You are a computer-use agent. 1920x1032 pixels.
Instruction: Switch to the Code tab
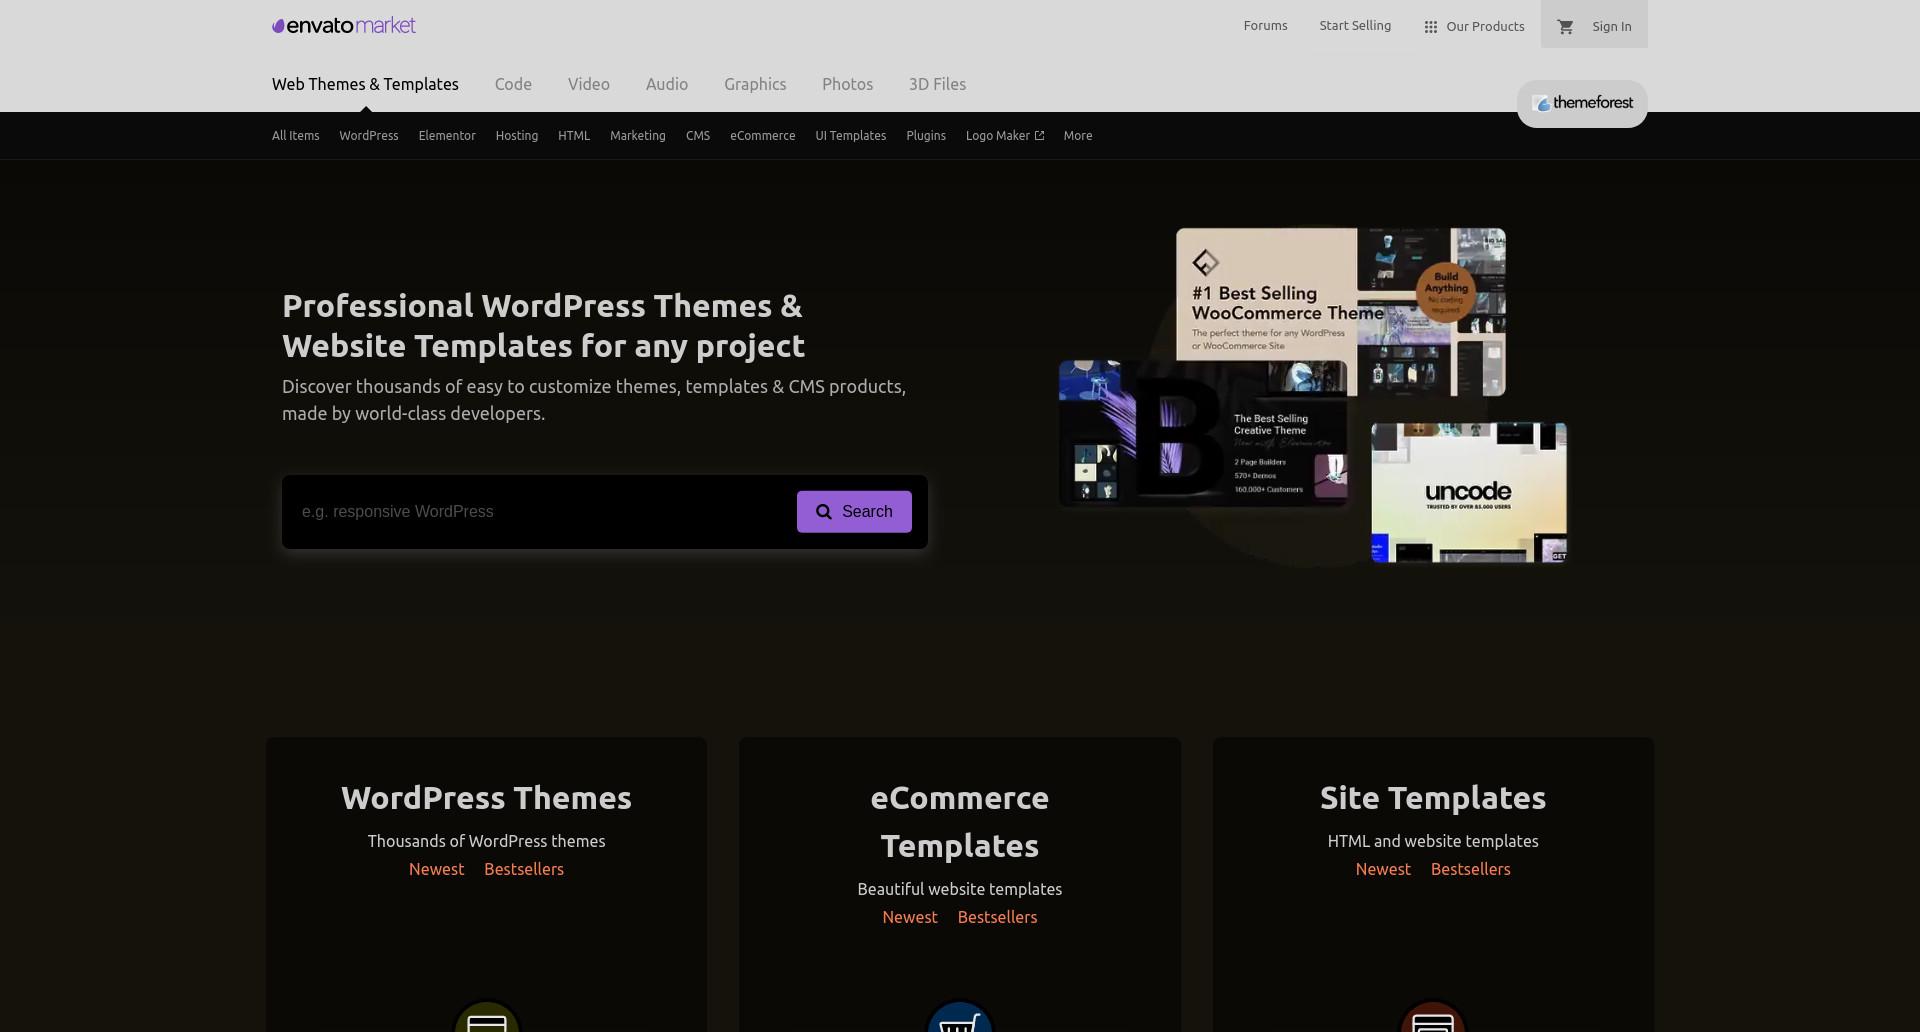513,84
